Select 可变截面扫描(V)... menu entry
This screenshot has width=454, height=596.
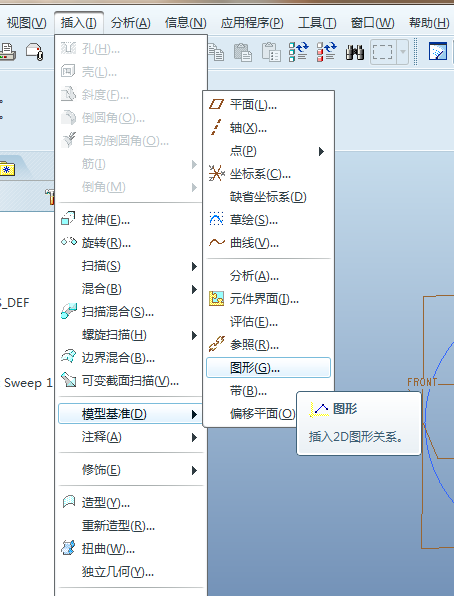click(131, 380)
